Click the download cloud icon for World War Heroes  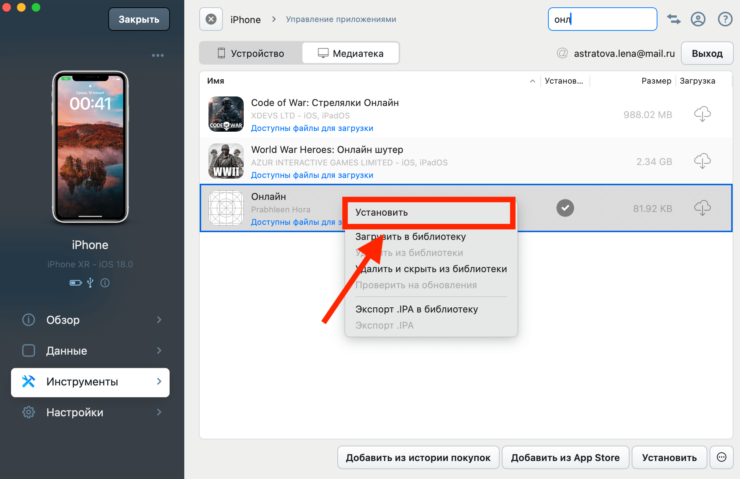click(x=702, y=161)
